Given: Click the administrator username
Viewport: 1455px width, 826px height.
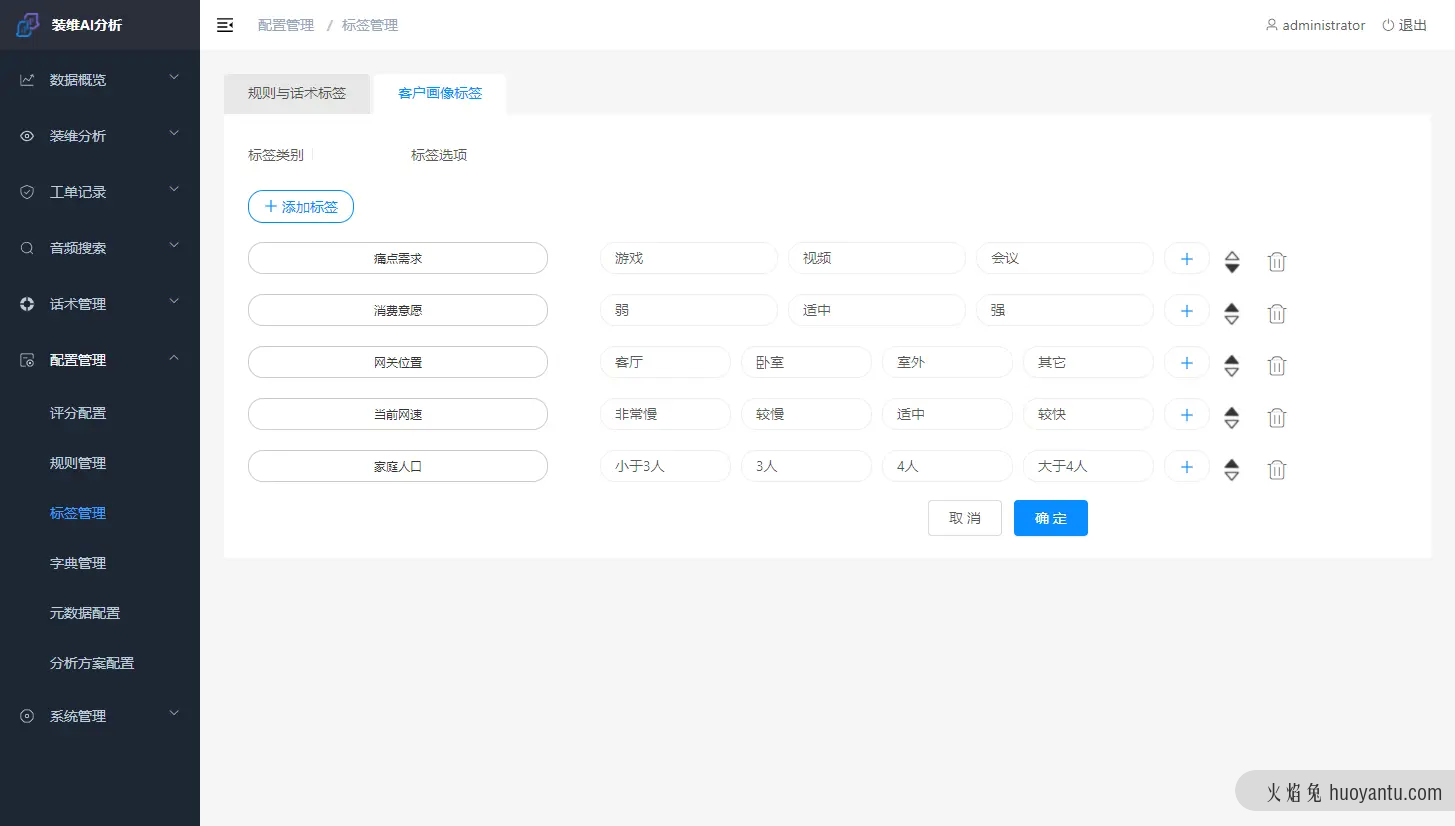Looking at the screenshot, I should click(1324, 25).
